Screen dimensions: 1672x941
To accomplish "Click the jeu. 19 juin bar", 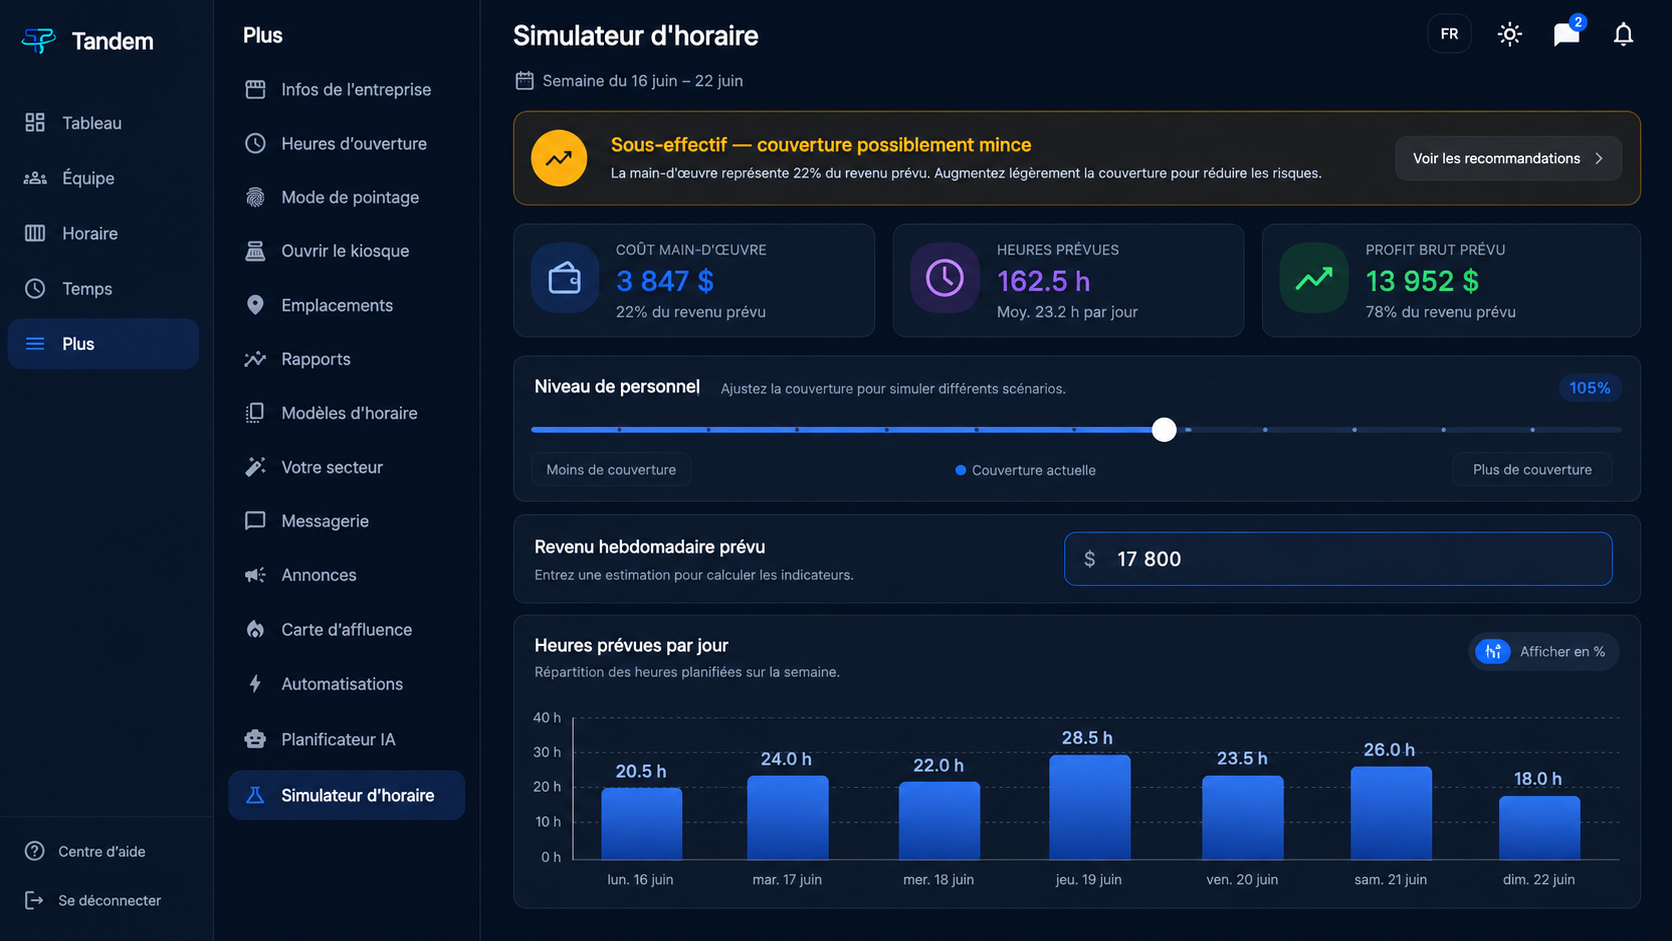I will tap(1090, 807).
